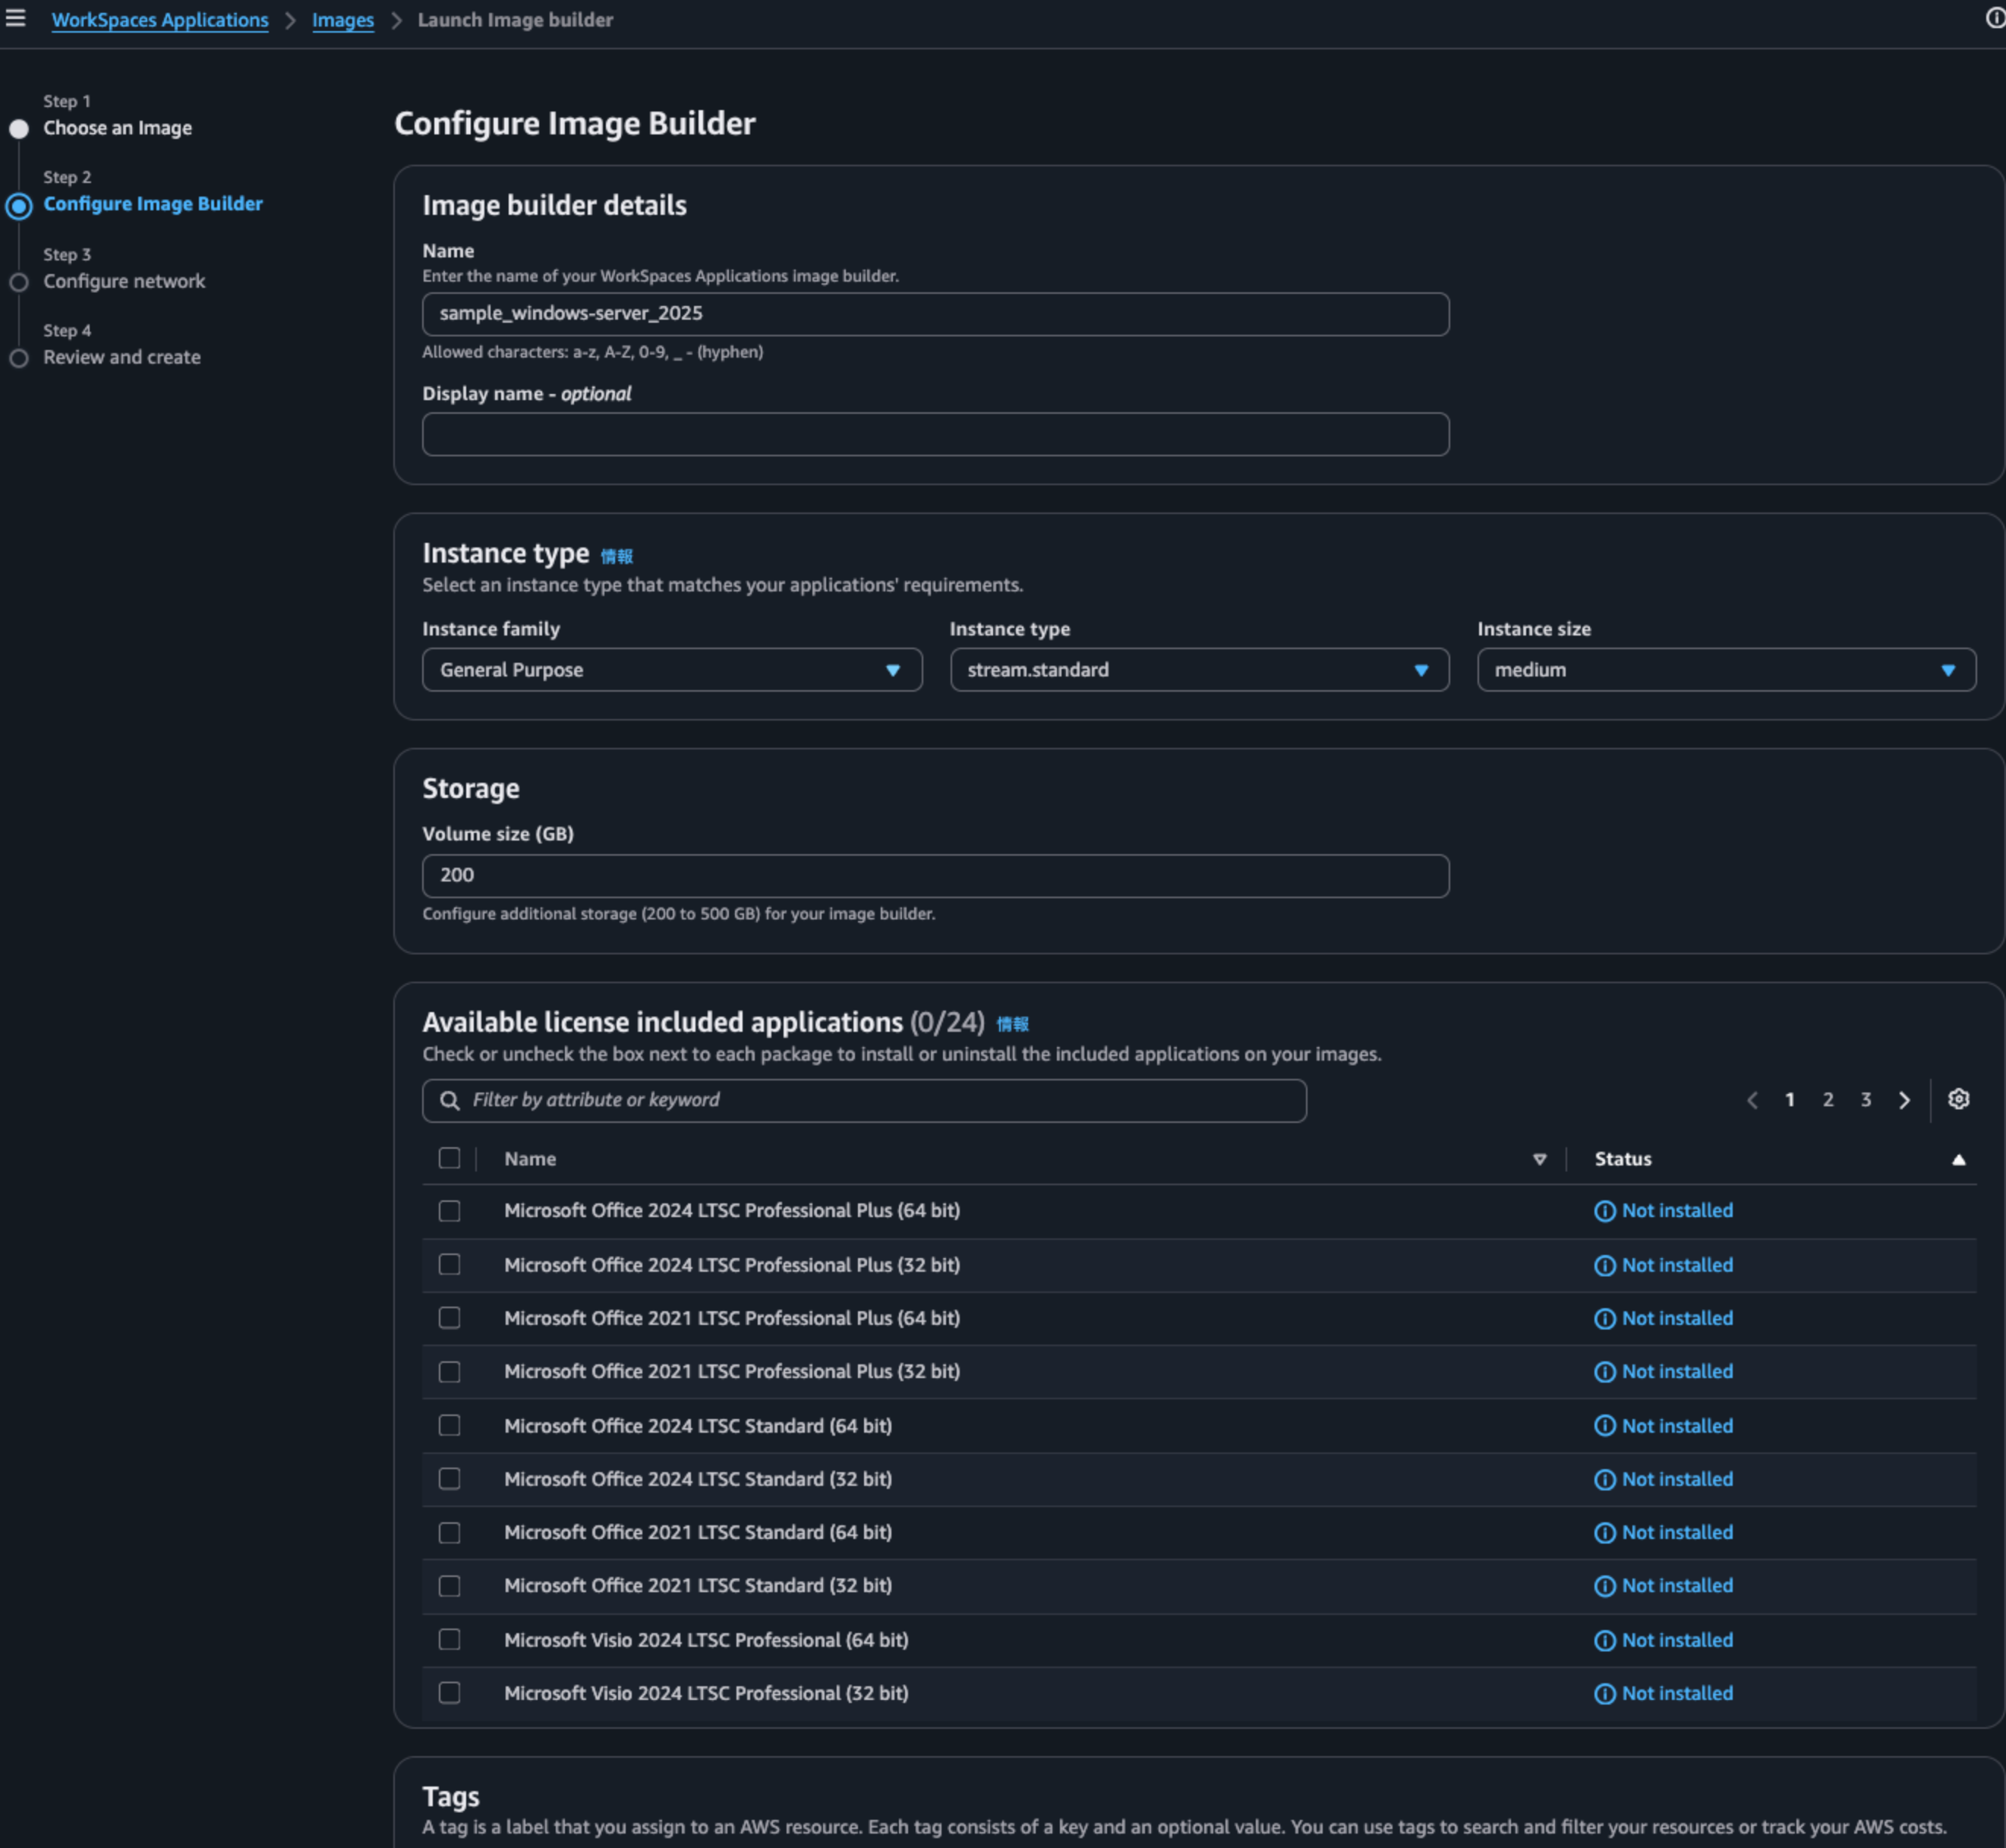Select all applications header checkbox
The image size is (2006, 1848).
coord(449,1158)
